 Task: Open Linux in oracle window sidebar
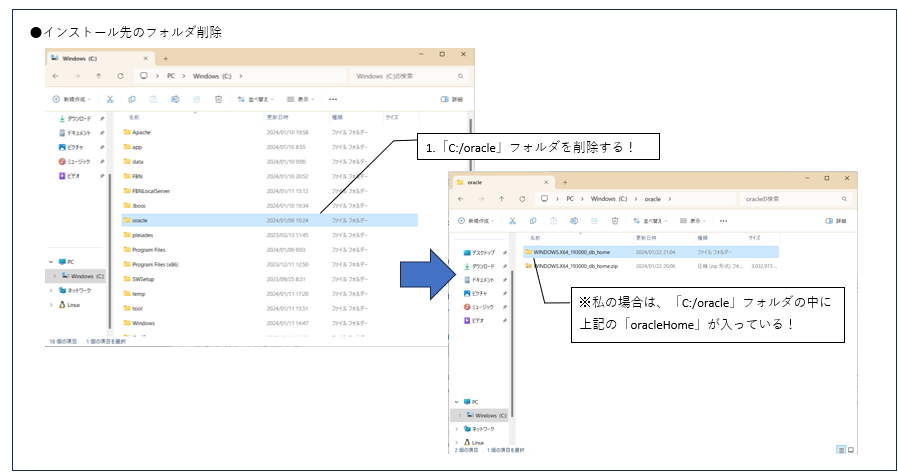click(x=474, y=442)
